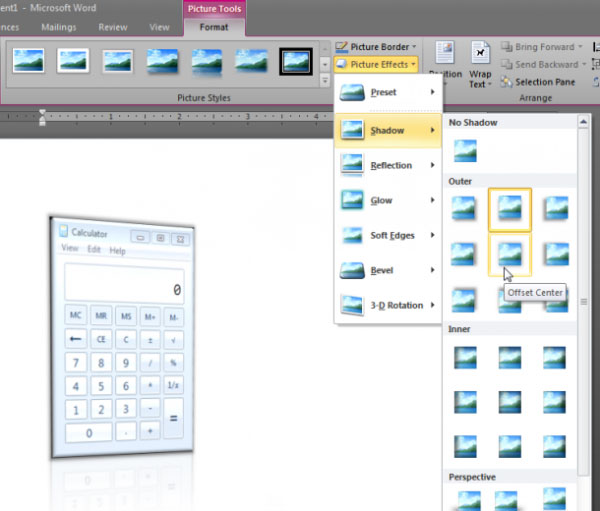Expand the full Picture Styles gallery

325,80
